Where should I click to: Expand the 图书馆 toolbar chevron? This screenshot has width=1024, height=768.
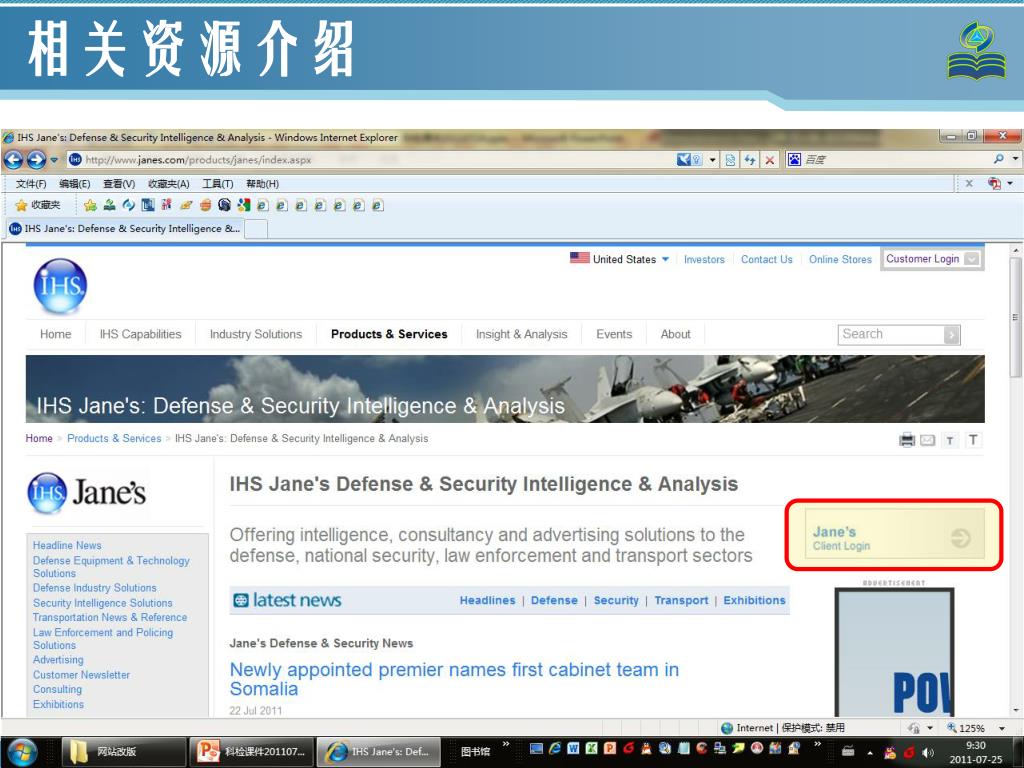point(505,744)
